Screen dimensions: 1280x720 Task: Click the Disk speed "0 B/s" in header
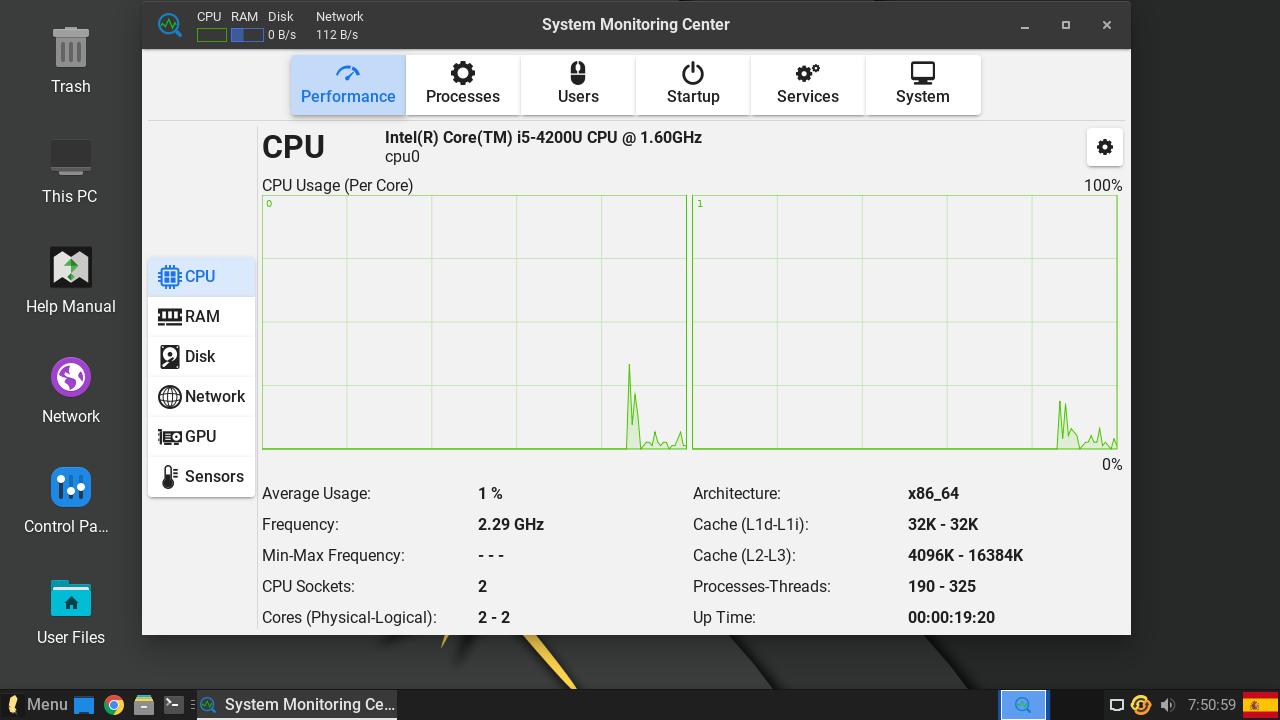[x=282, y=35]
